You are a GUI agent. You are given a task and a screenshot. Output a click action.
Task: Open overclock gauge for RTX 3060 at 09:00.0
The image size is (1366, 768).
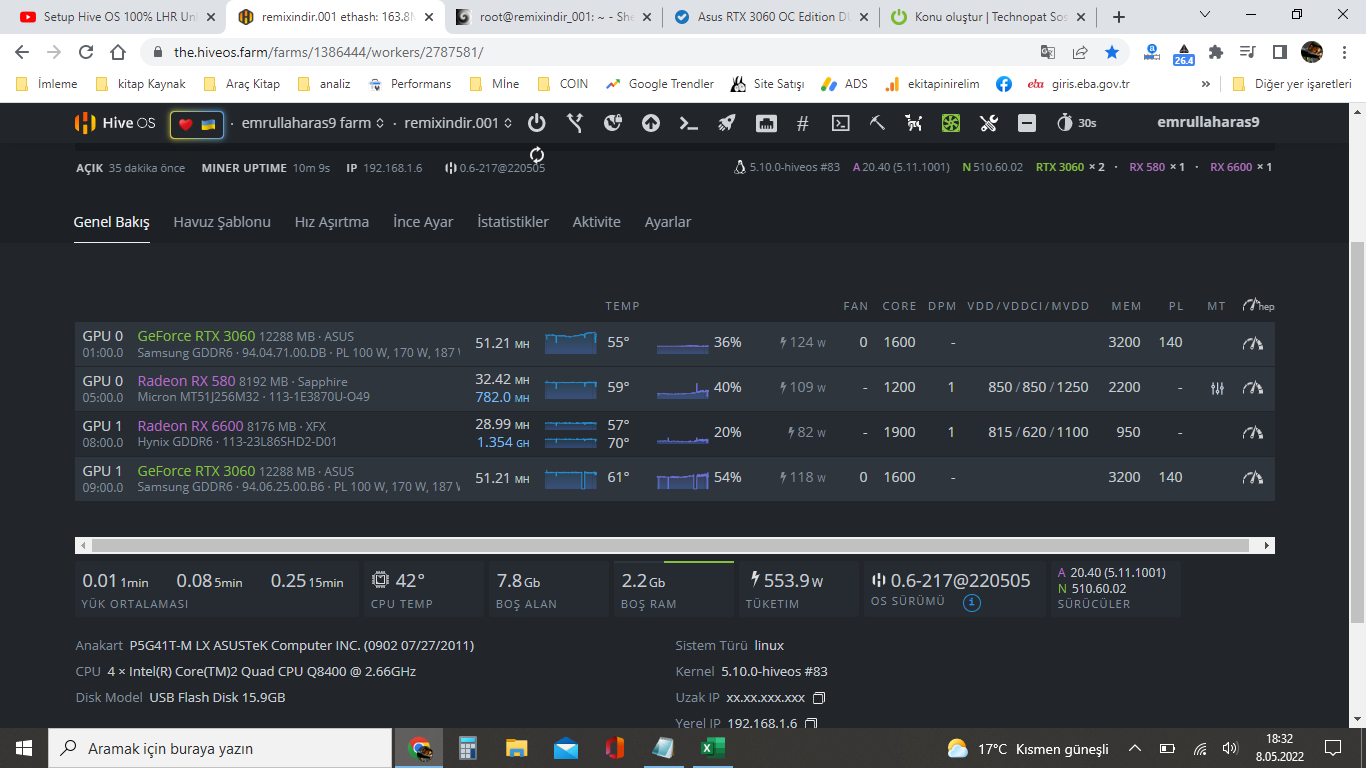point(1253,478)
